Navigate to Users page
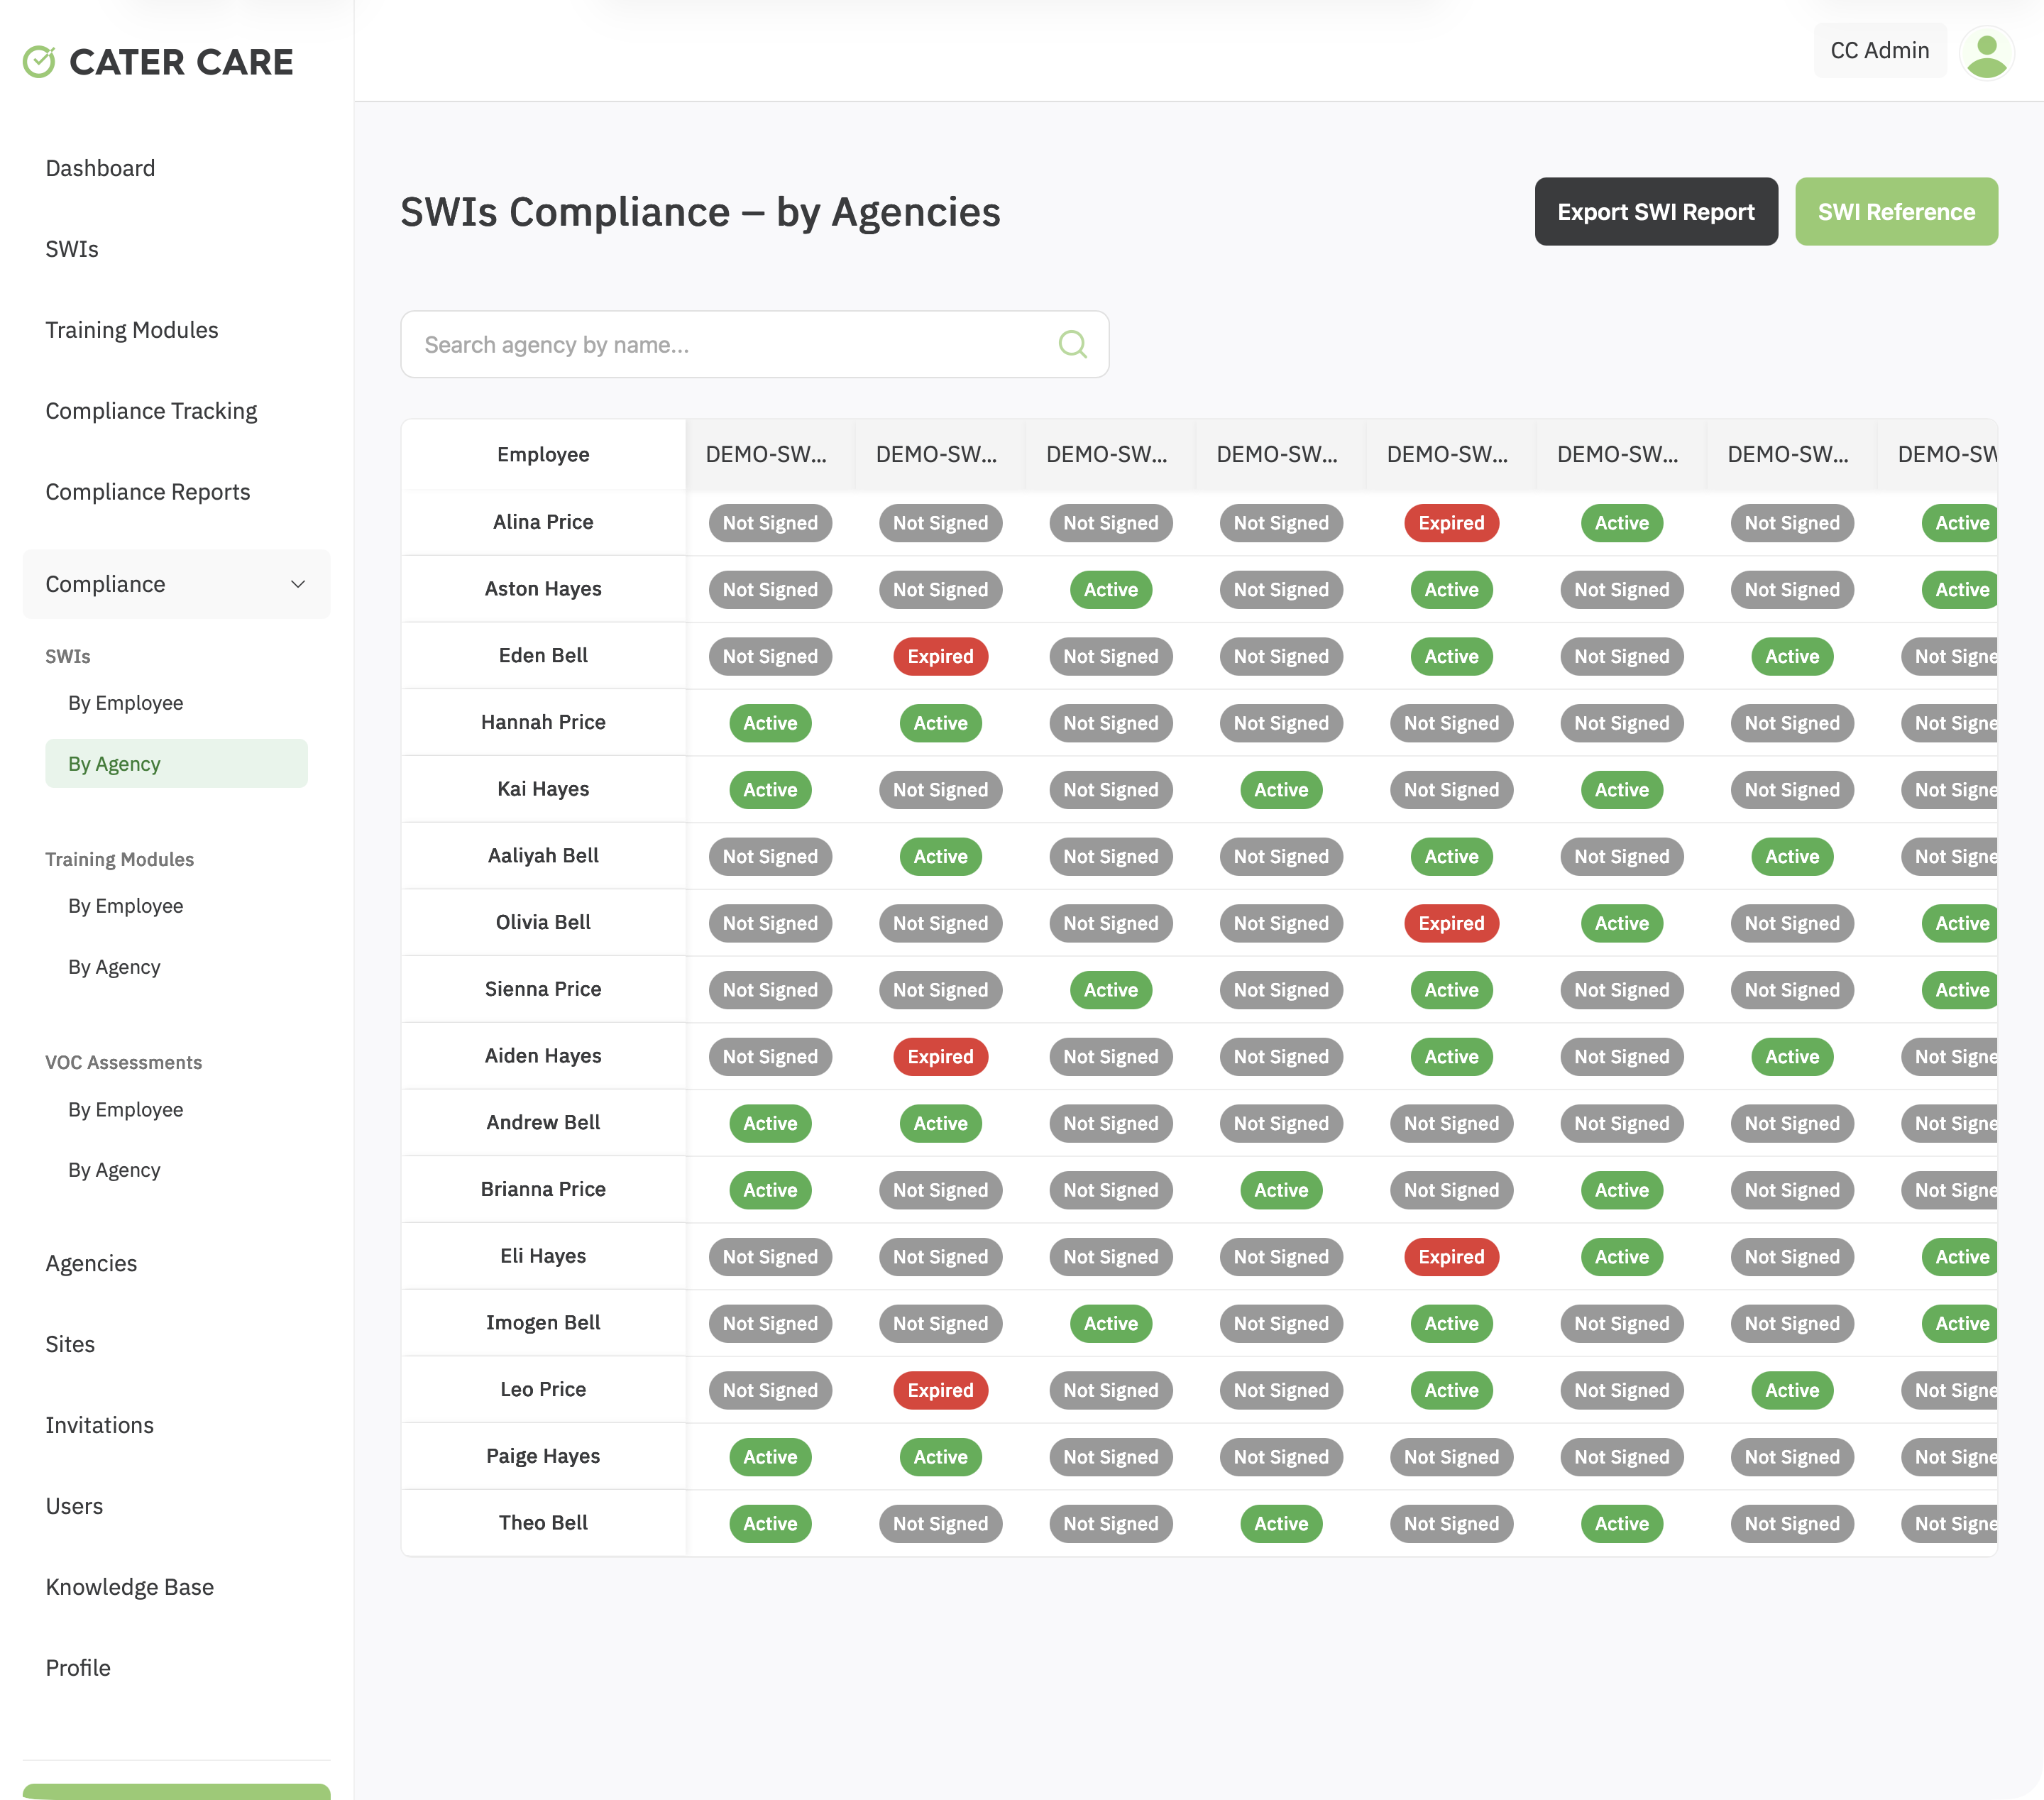This screenshot has height=1800, width=2044. point(74,1506)
